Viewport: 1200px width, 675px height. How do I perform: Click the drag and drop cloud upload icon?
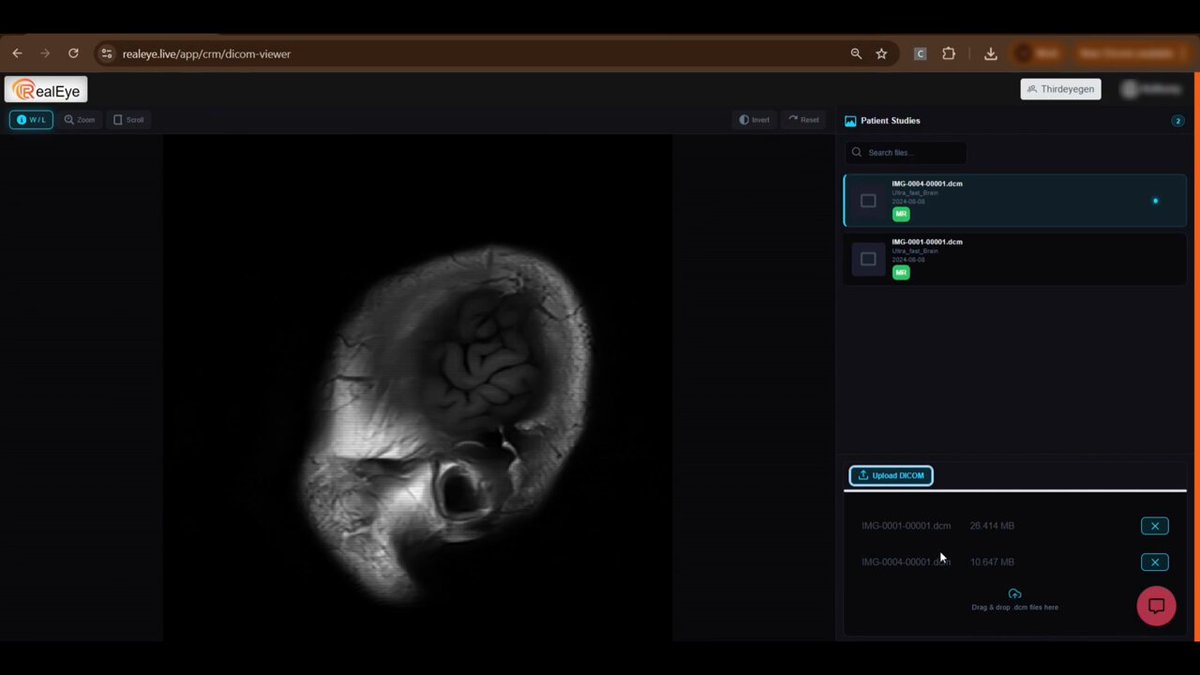pyautogui.click(x=1014, y=594)
